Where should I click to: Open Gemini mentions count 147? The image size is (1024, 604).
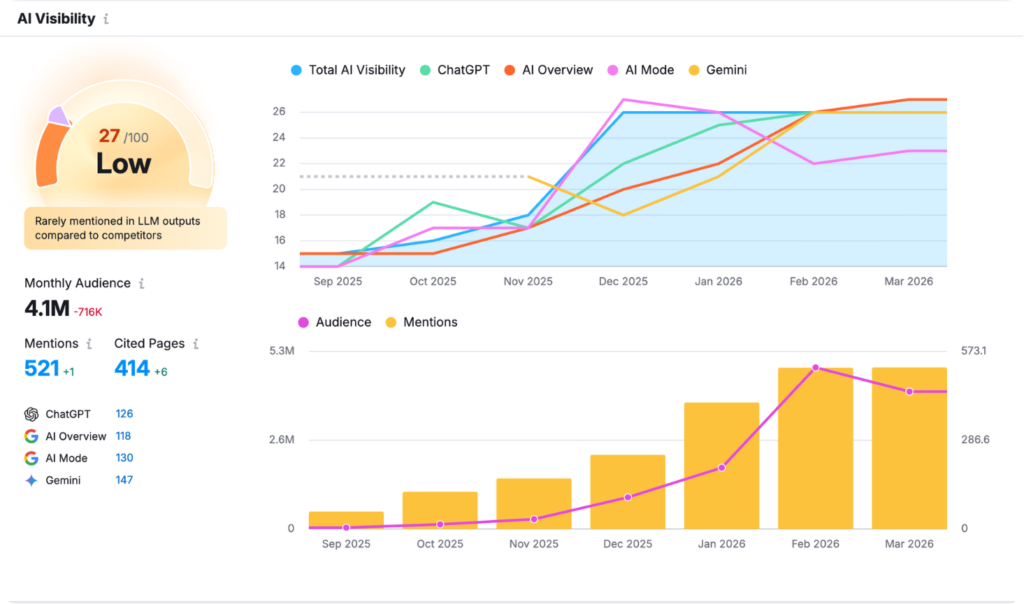124,480
